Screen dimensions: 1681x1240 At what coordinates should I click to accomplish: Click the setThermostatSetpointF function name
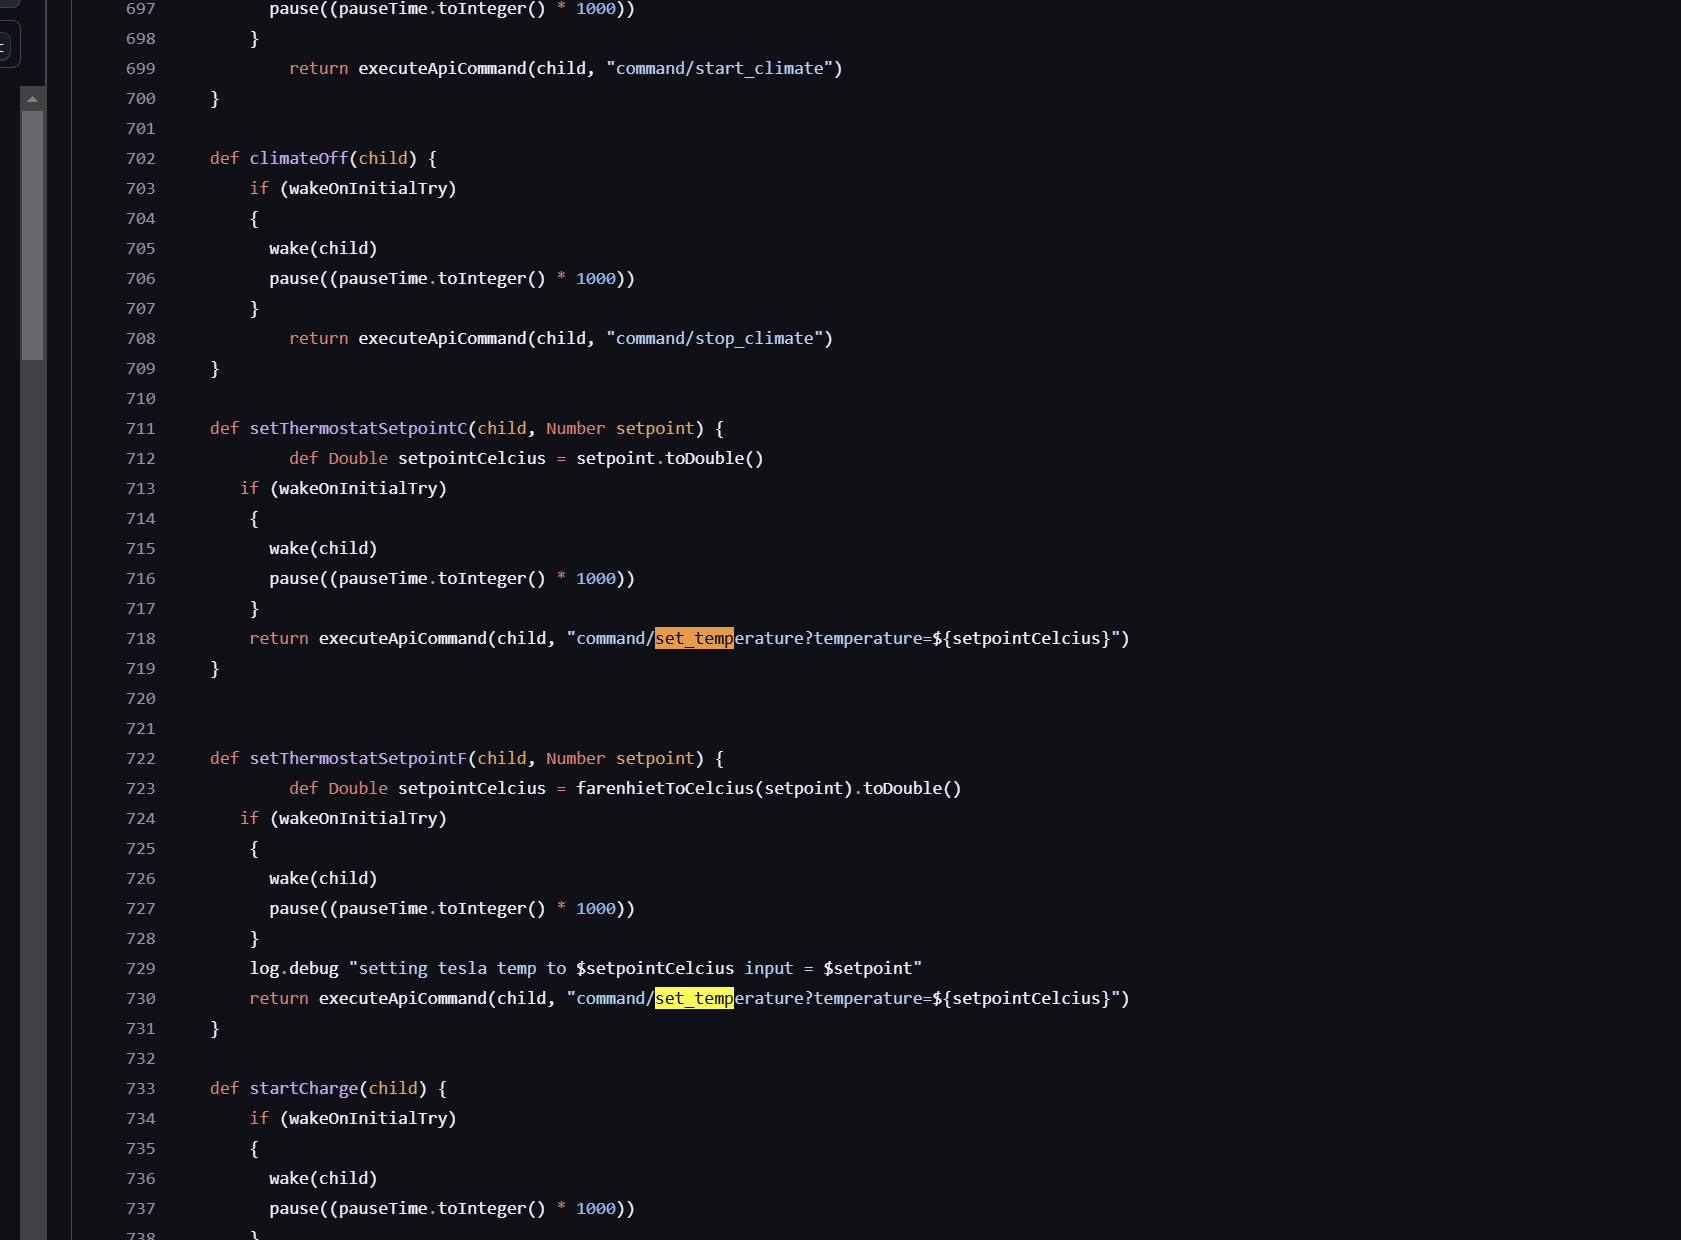click(x=358, y=758)
